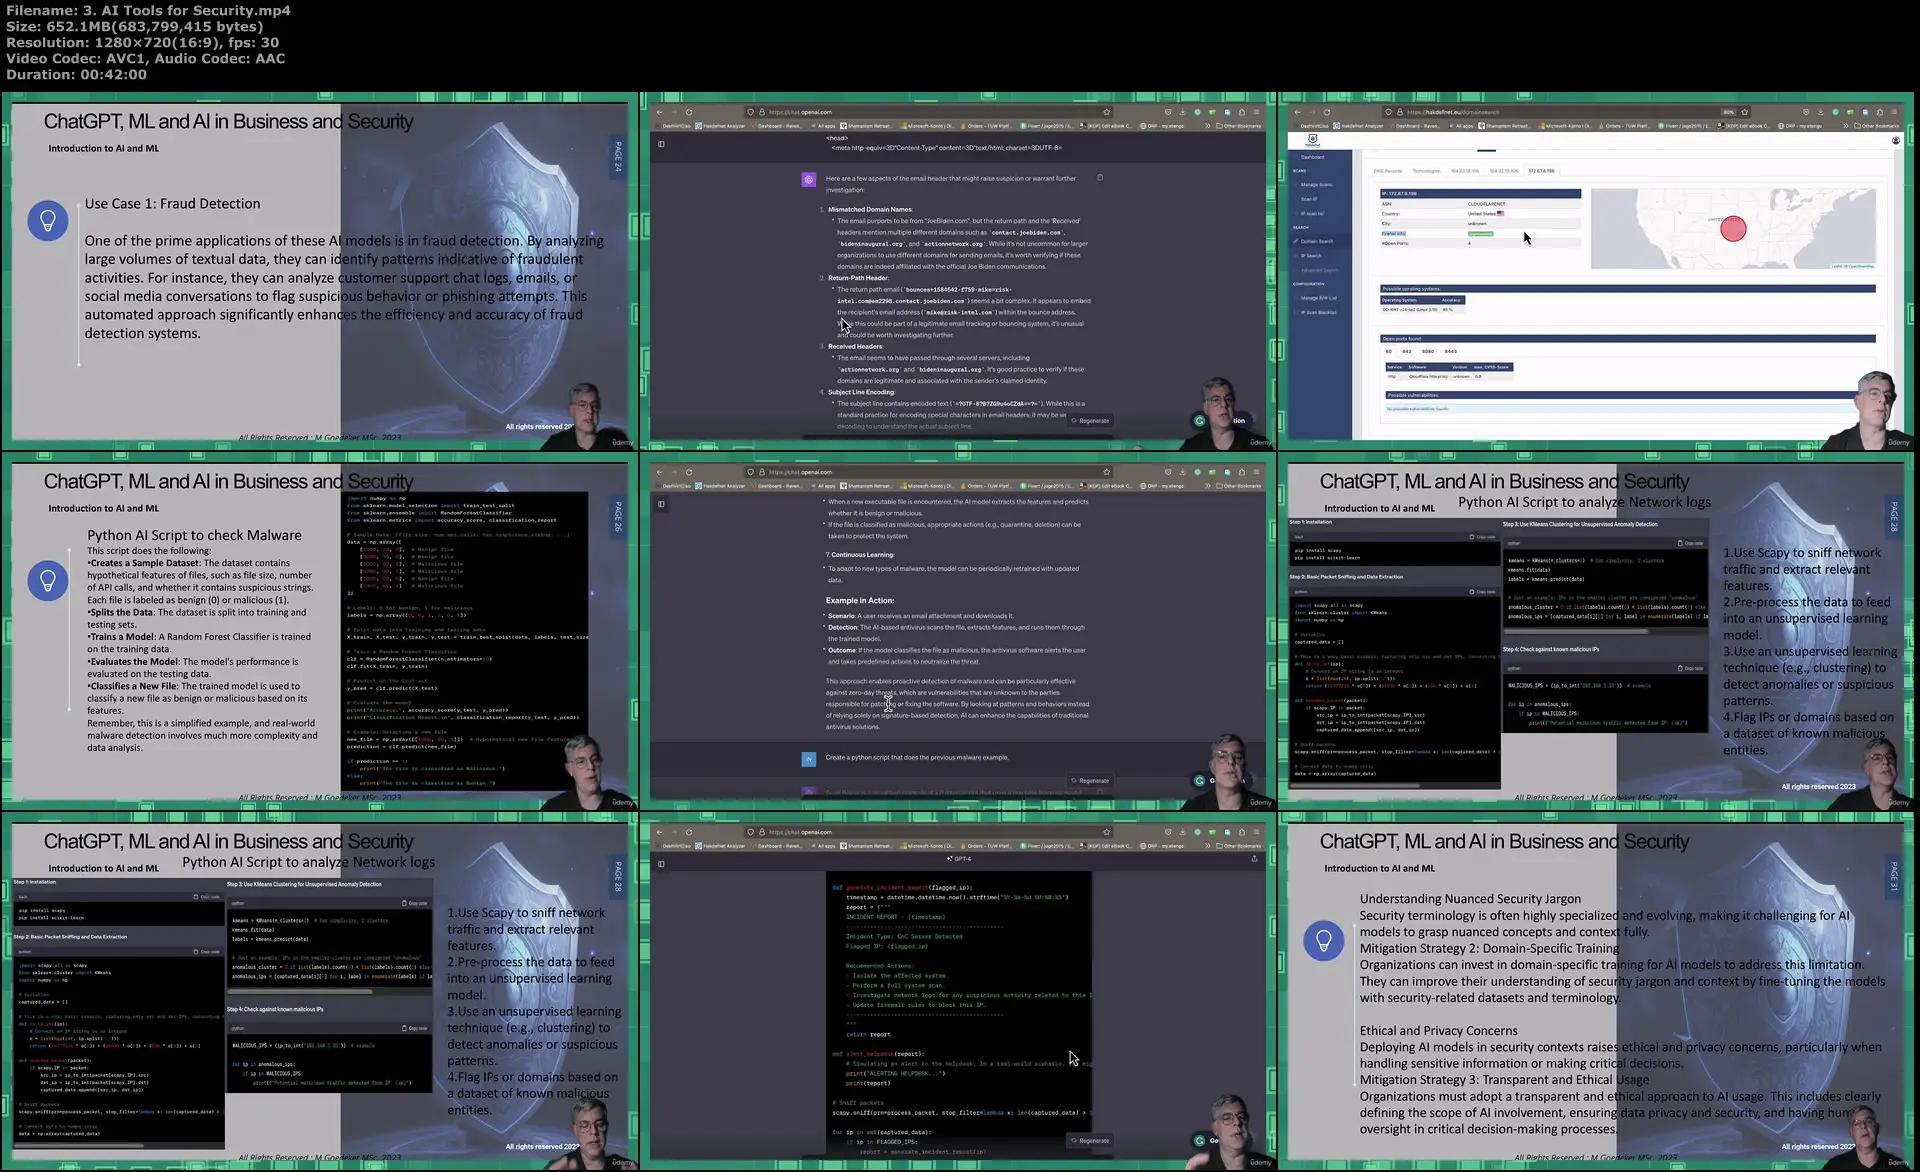Open Manage Scans in Hakdefnet sidebar
This screenshot has height=1172, width=1920.
tap(1315, 185)
